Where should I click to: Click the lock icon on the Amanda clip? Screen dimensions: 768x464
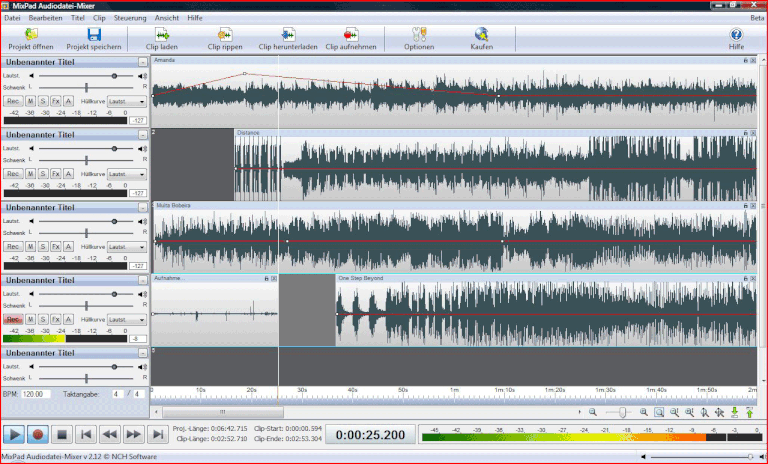click(745, 60)
